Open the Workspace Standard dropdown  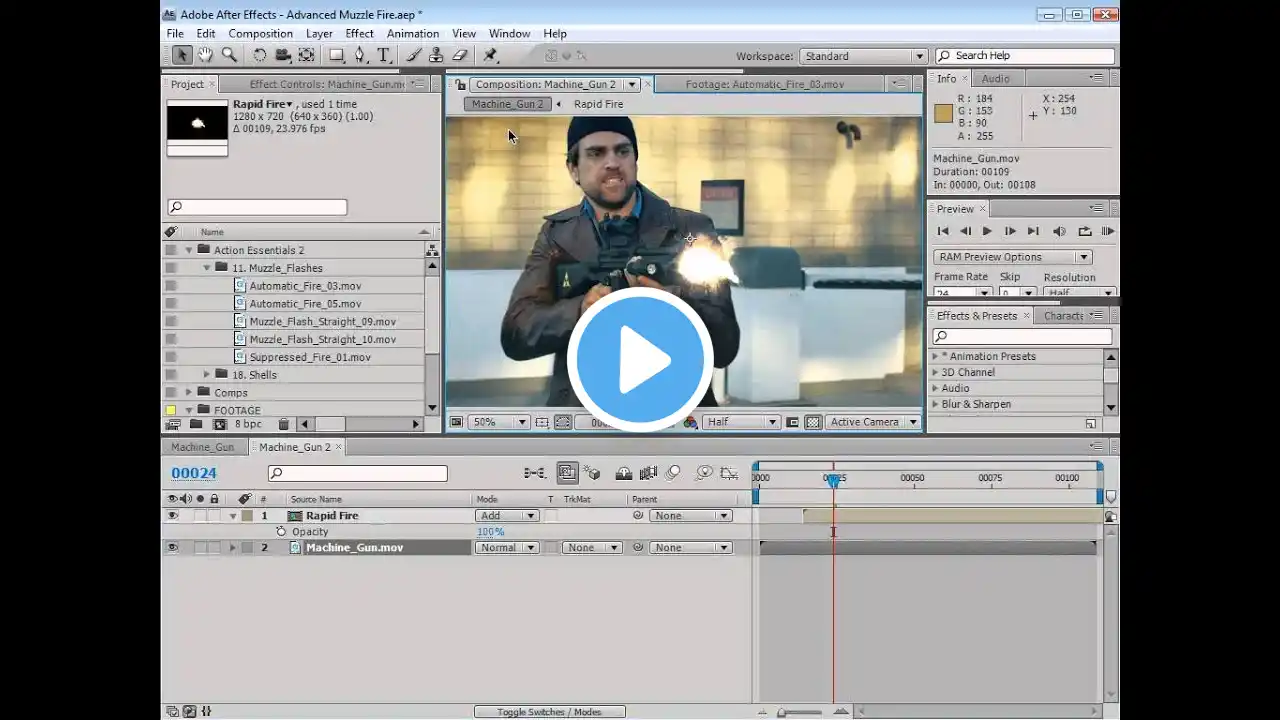pos(863,56)
